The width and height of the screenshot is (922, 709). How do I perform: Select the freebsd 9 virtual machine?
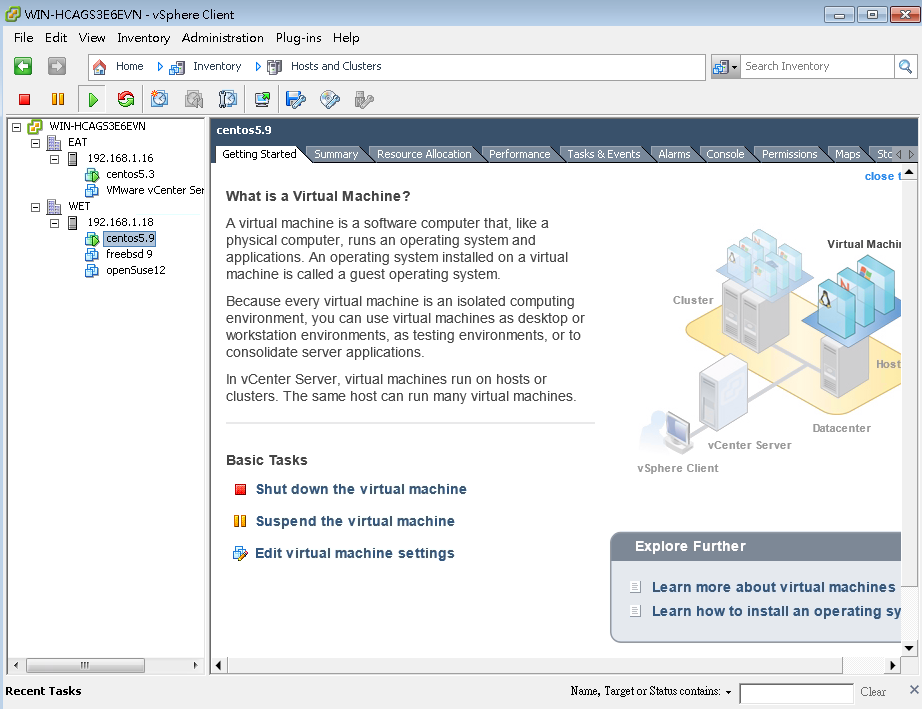(x=129, y=254)
